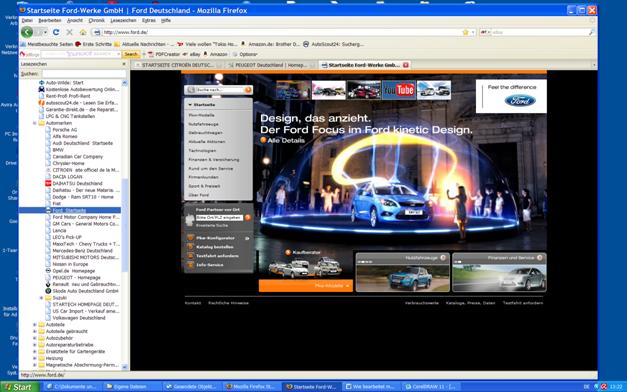Image resolution: width=627 pixels, height=392 pixels.
Task: Reload the page with the blue refresh icon
Action: 56,32
